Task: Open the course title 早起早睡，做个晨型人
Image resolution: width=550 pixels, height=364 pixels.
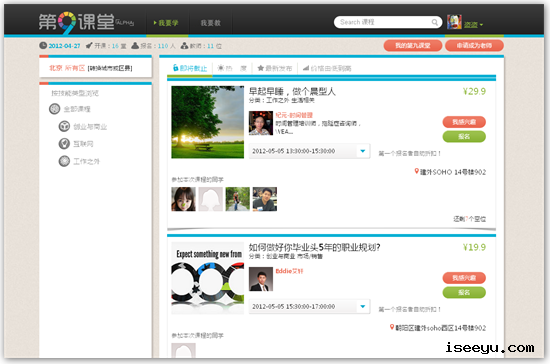Action: tap(292, 92)
